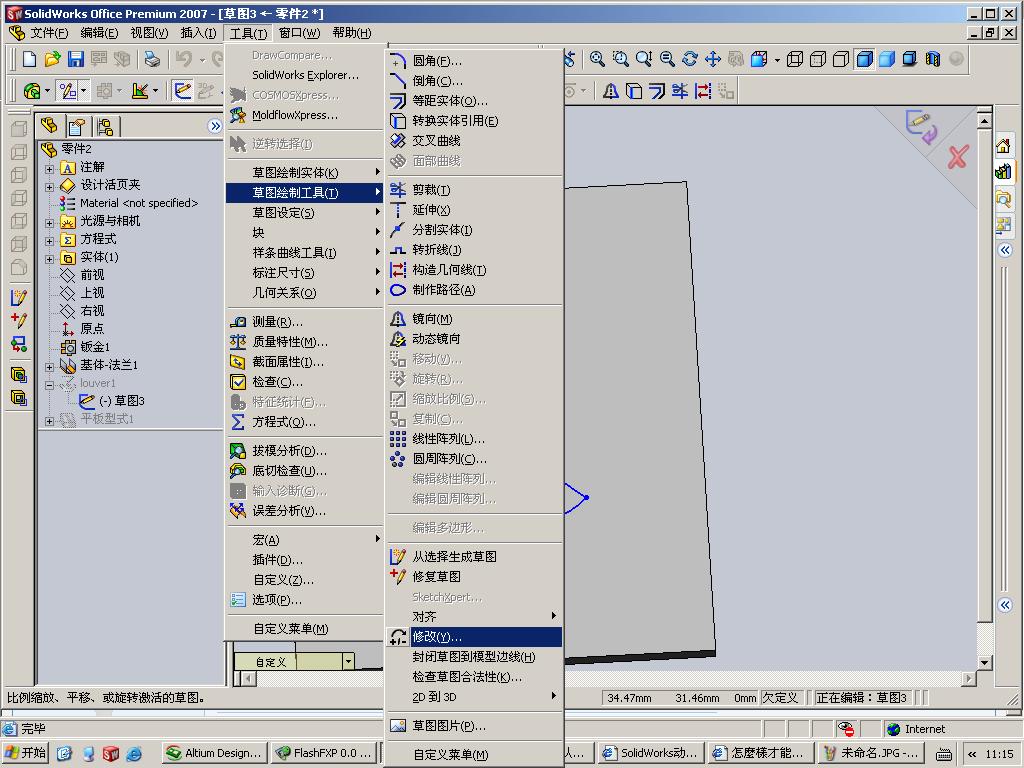Select 前视 plane in the feature tree
This screenshot has height=768, width=1024.
click(92, 275)
